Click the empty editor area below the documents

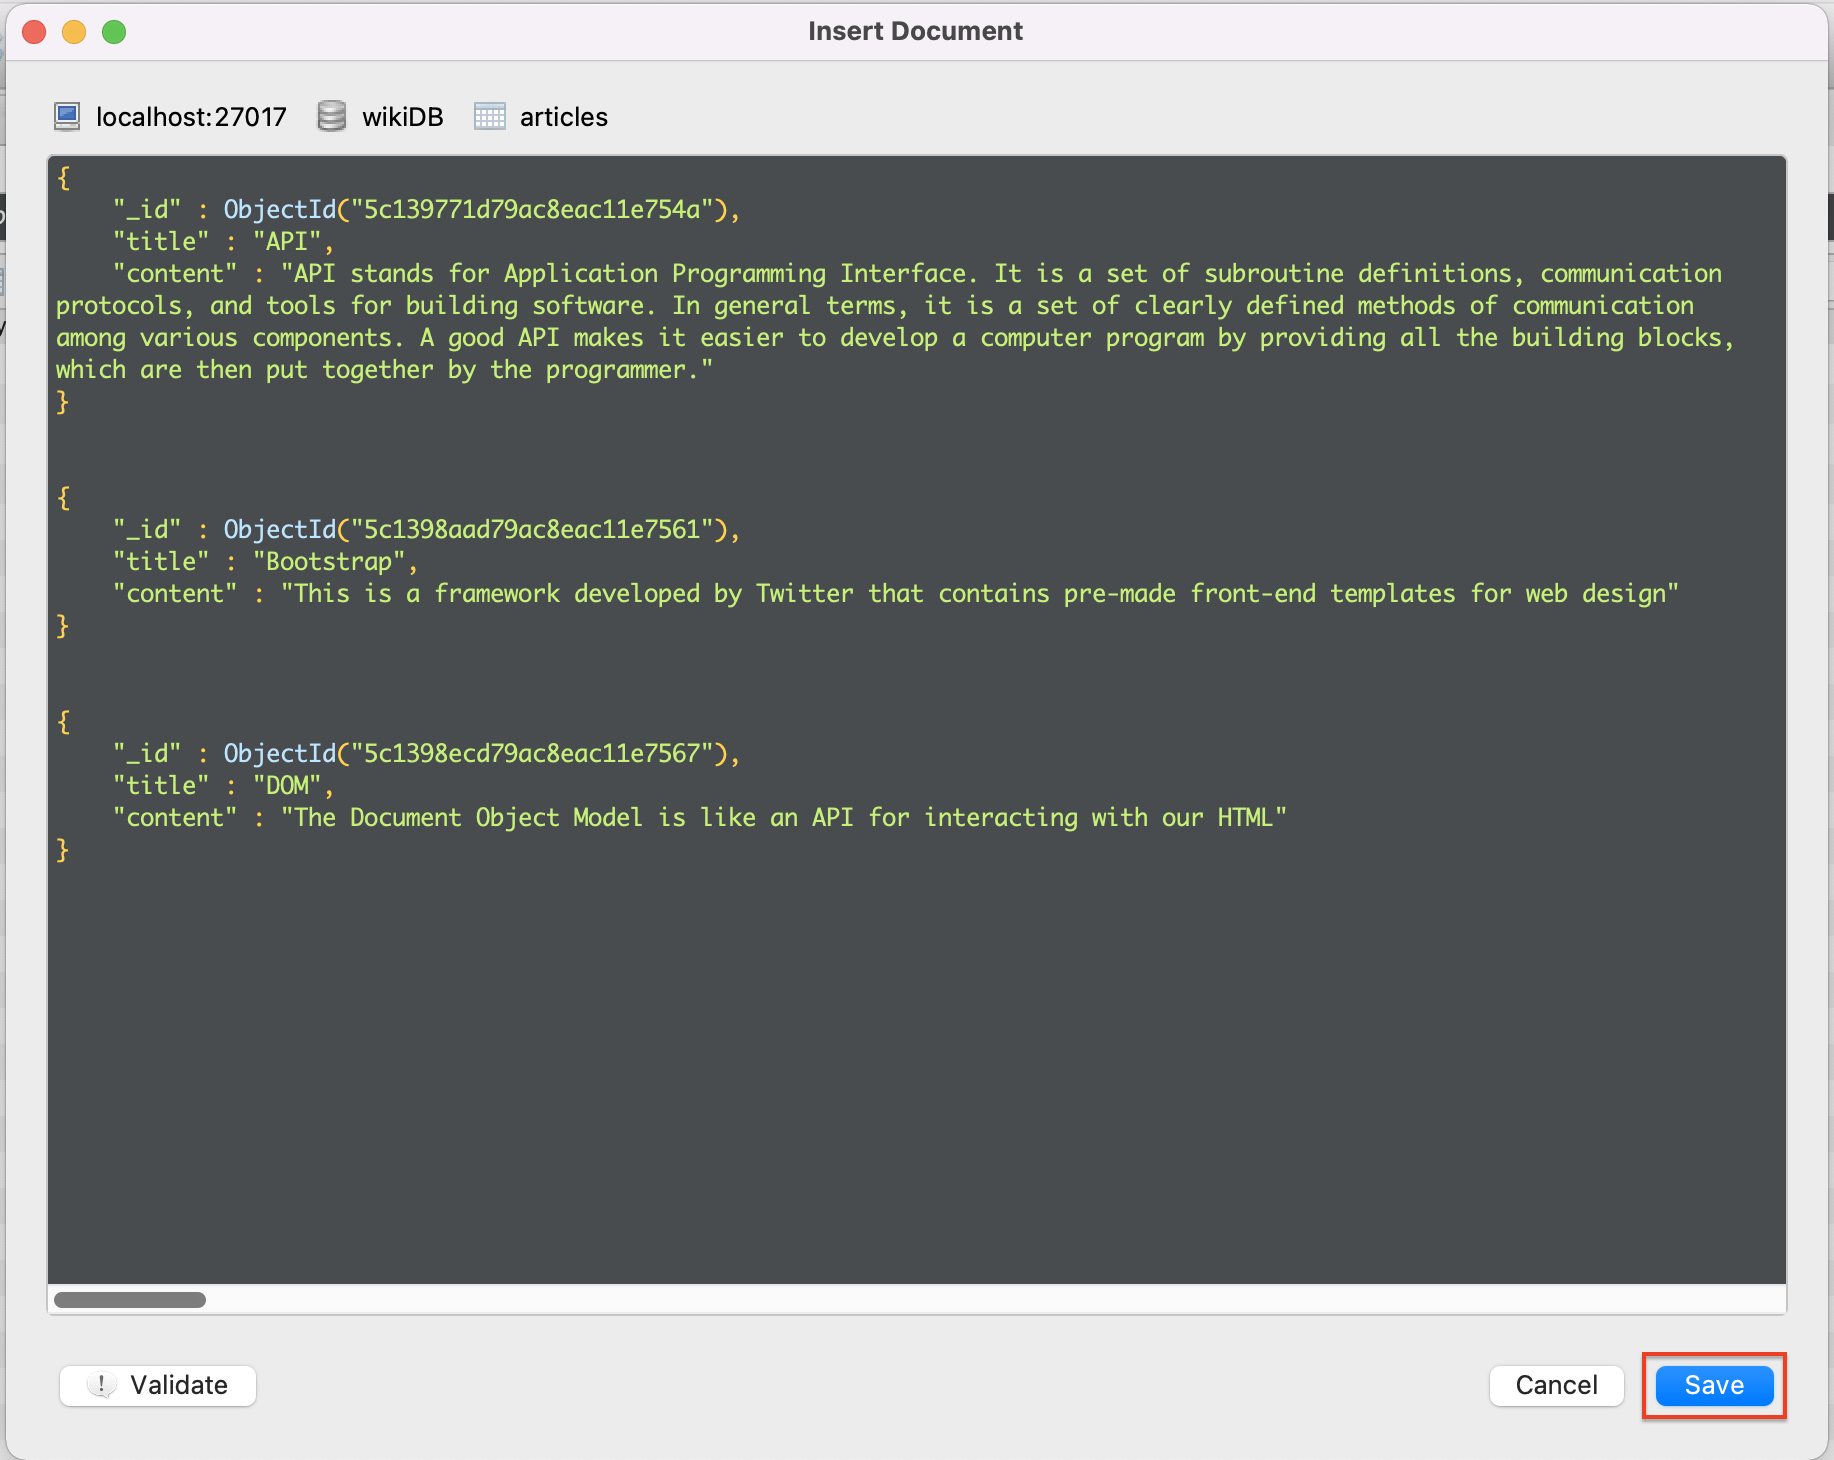(916, 1075)
